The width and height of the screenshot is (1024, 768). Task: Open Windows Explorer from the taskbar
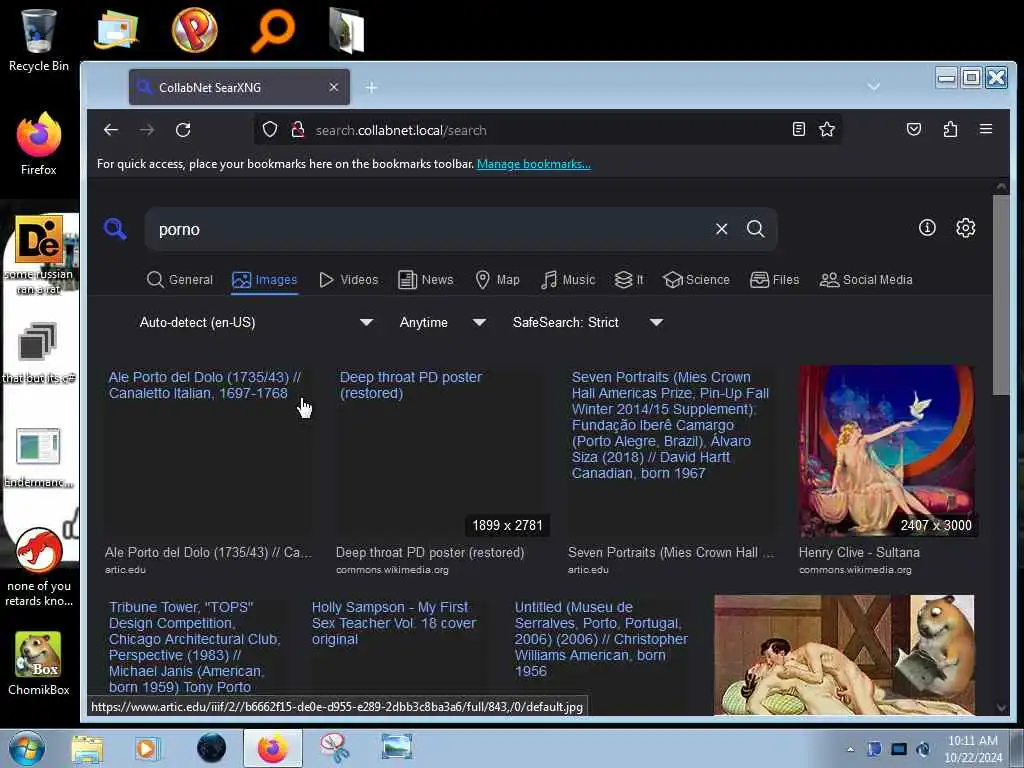[x=87, y=749]
